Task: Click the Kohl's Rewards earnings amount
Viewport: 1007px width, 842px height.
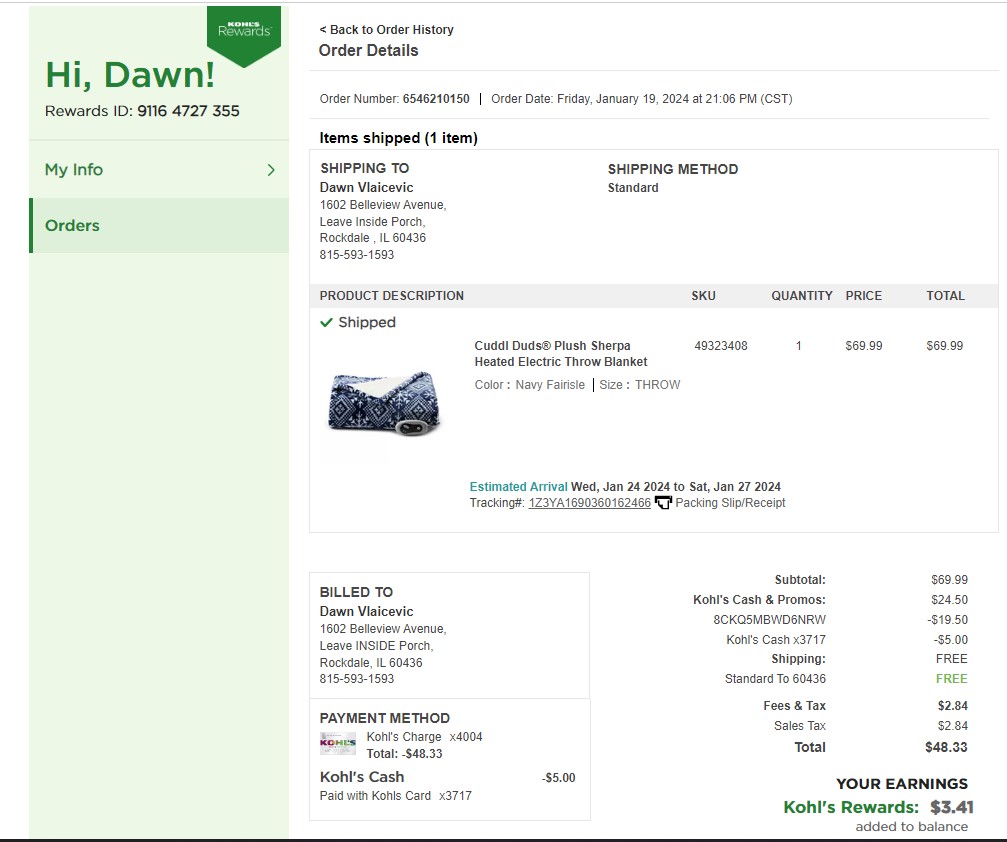Action: point(952,807)
